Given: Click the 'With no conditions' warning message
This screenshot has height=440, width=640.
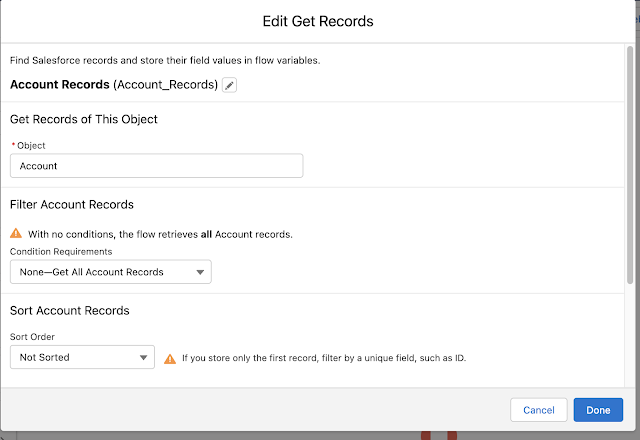Looking at the screenshot, I should tap(160, 233).
